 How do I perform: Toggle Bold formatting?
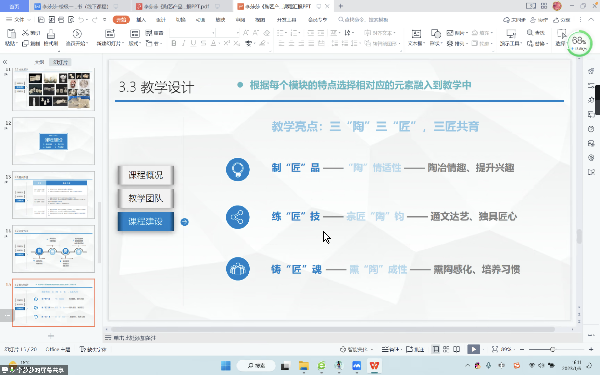pos(174,44)
